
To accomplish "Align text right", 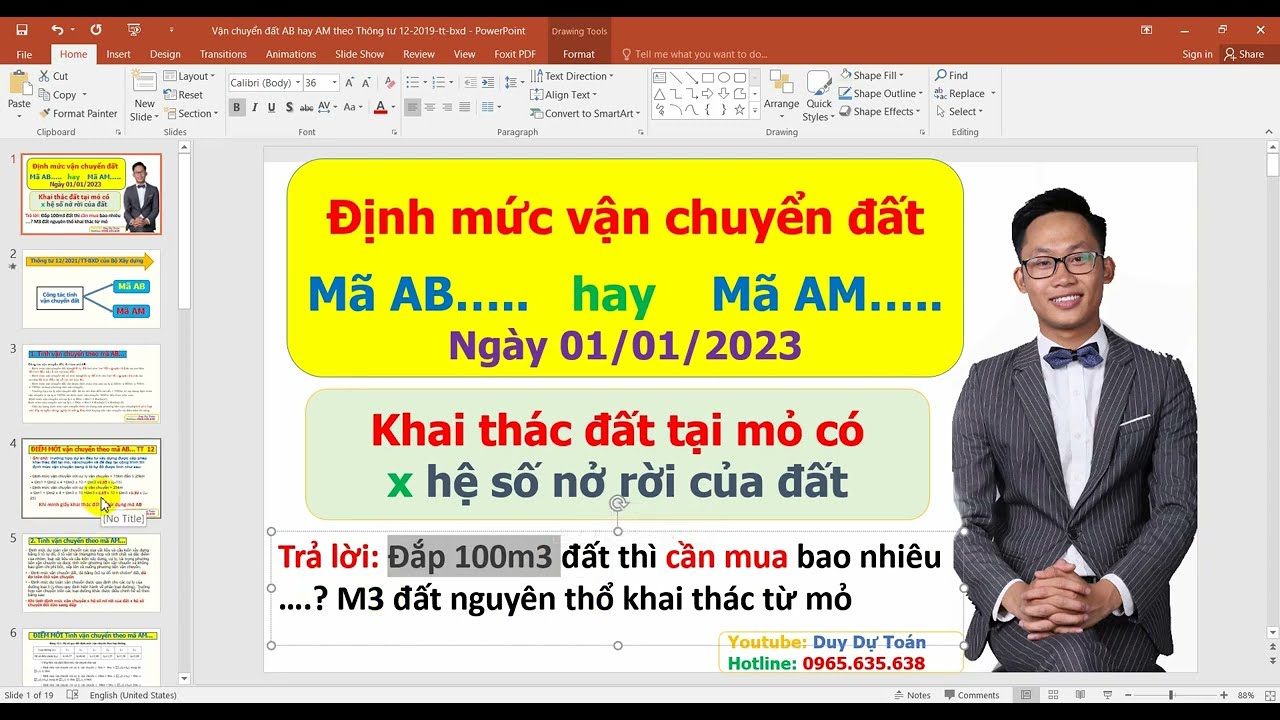I will [x=448, y=107].
